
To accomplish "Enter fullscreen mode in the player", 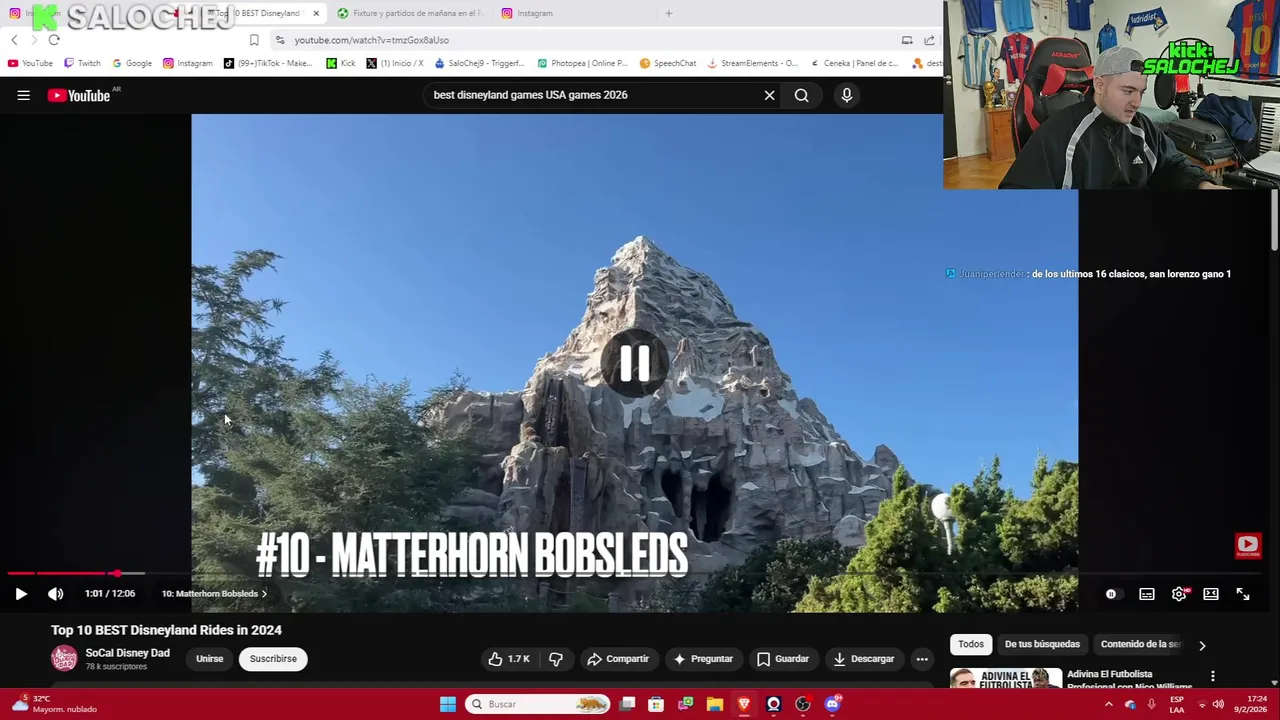I will [1243, 594].
